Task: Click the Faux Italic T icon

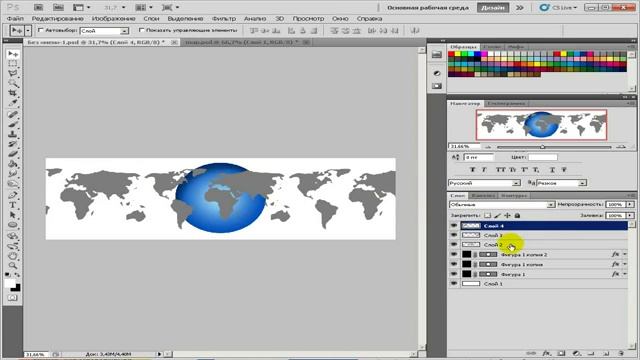Action: [x=484, y=169]
